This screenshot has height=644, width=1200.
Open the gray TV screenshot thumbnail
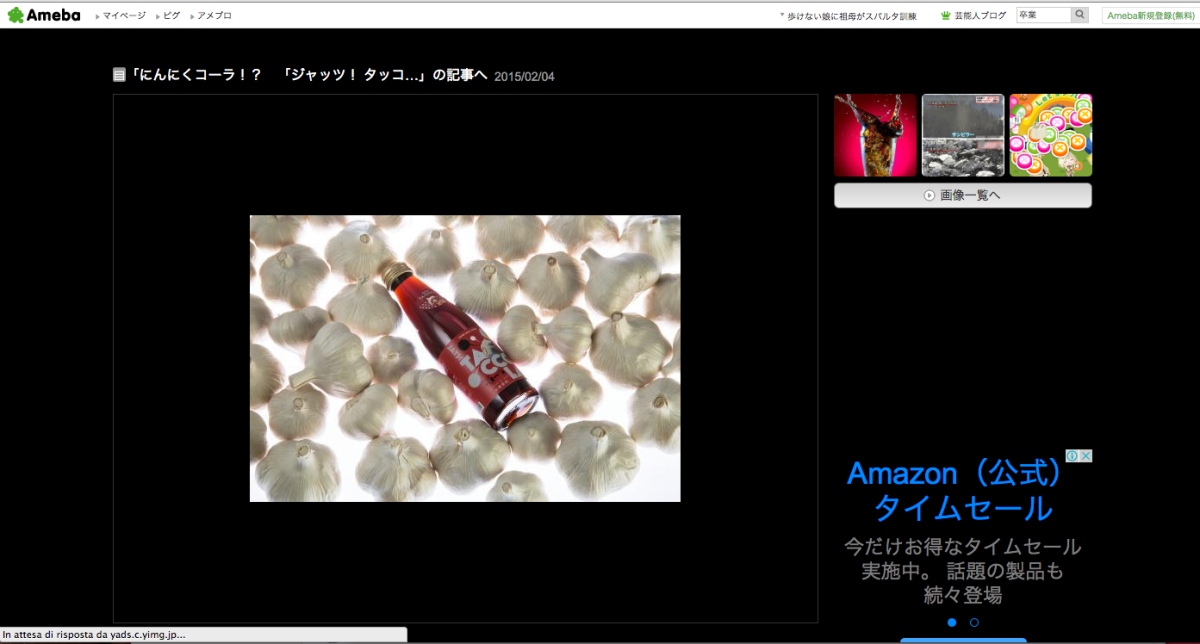coord(962,135)
